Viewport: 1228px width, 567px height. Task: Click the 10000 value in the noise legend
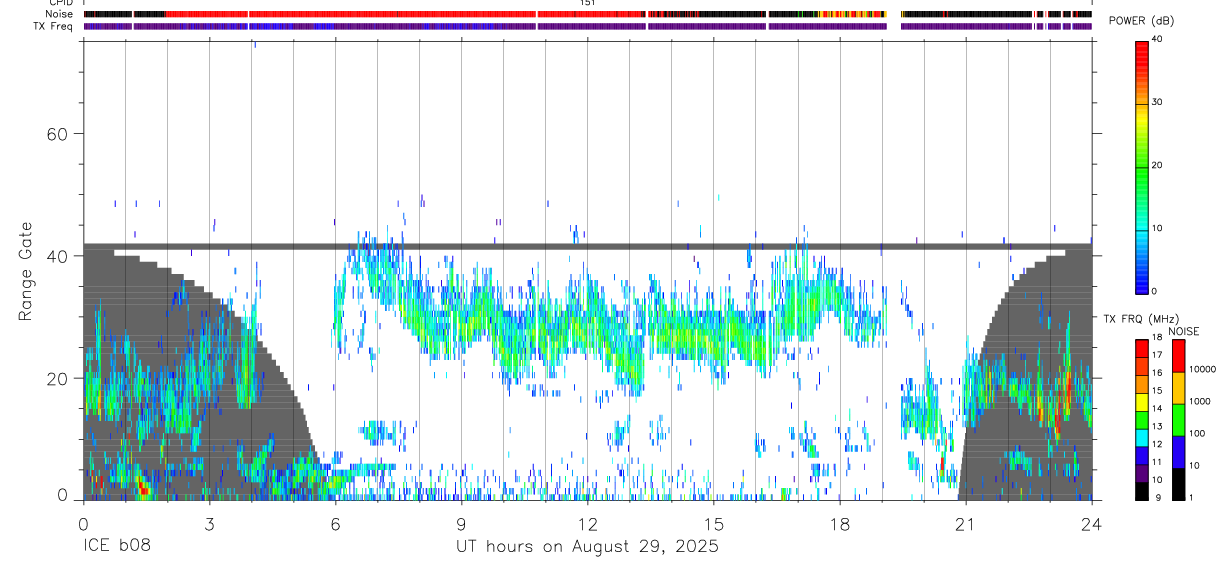[x=1201, y=369]
